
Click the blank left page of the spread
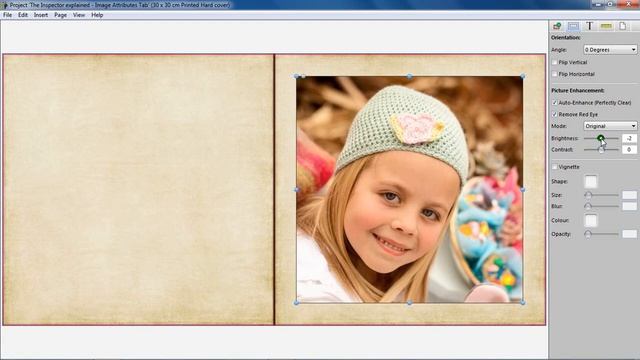click(138, 189)
